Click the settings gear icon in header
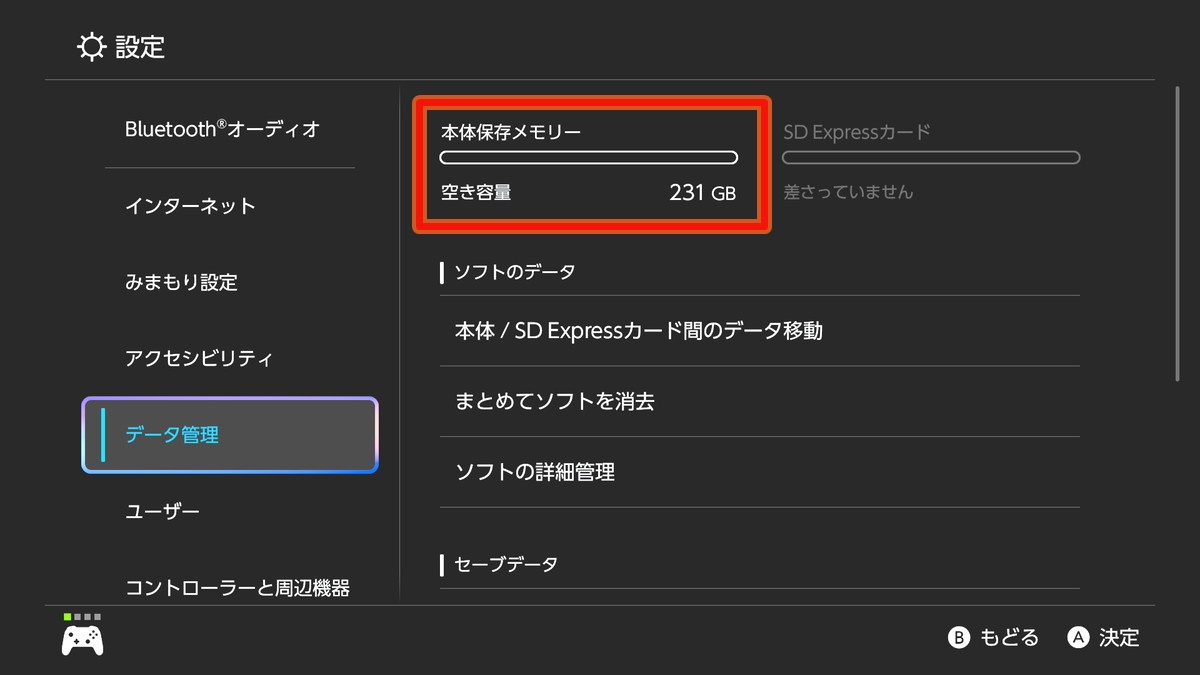Screen dimensions: 1200x675 (91, 47)
